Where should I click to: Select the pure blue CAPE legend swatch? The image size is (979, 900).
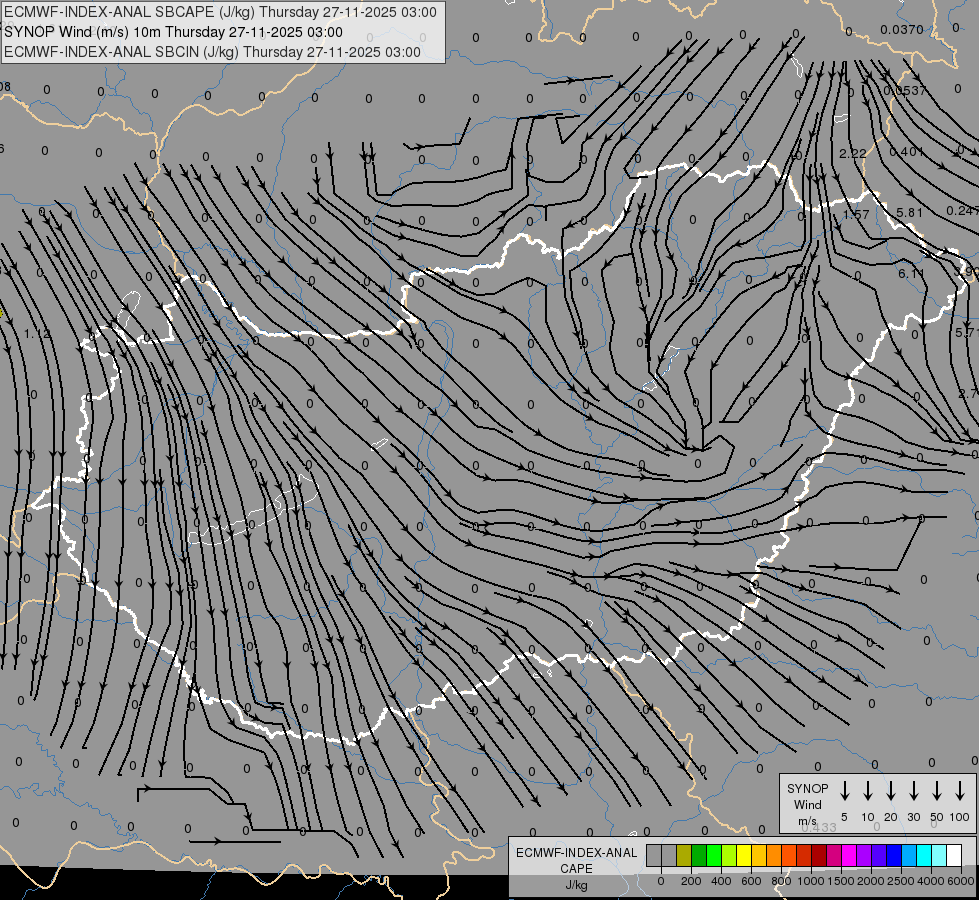click(894, 855)
